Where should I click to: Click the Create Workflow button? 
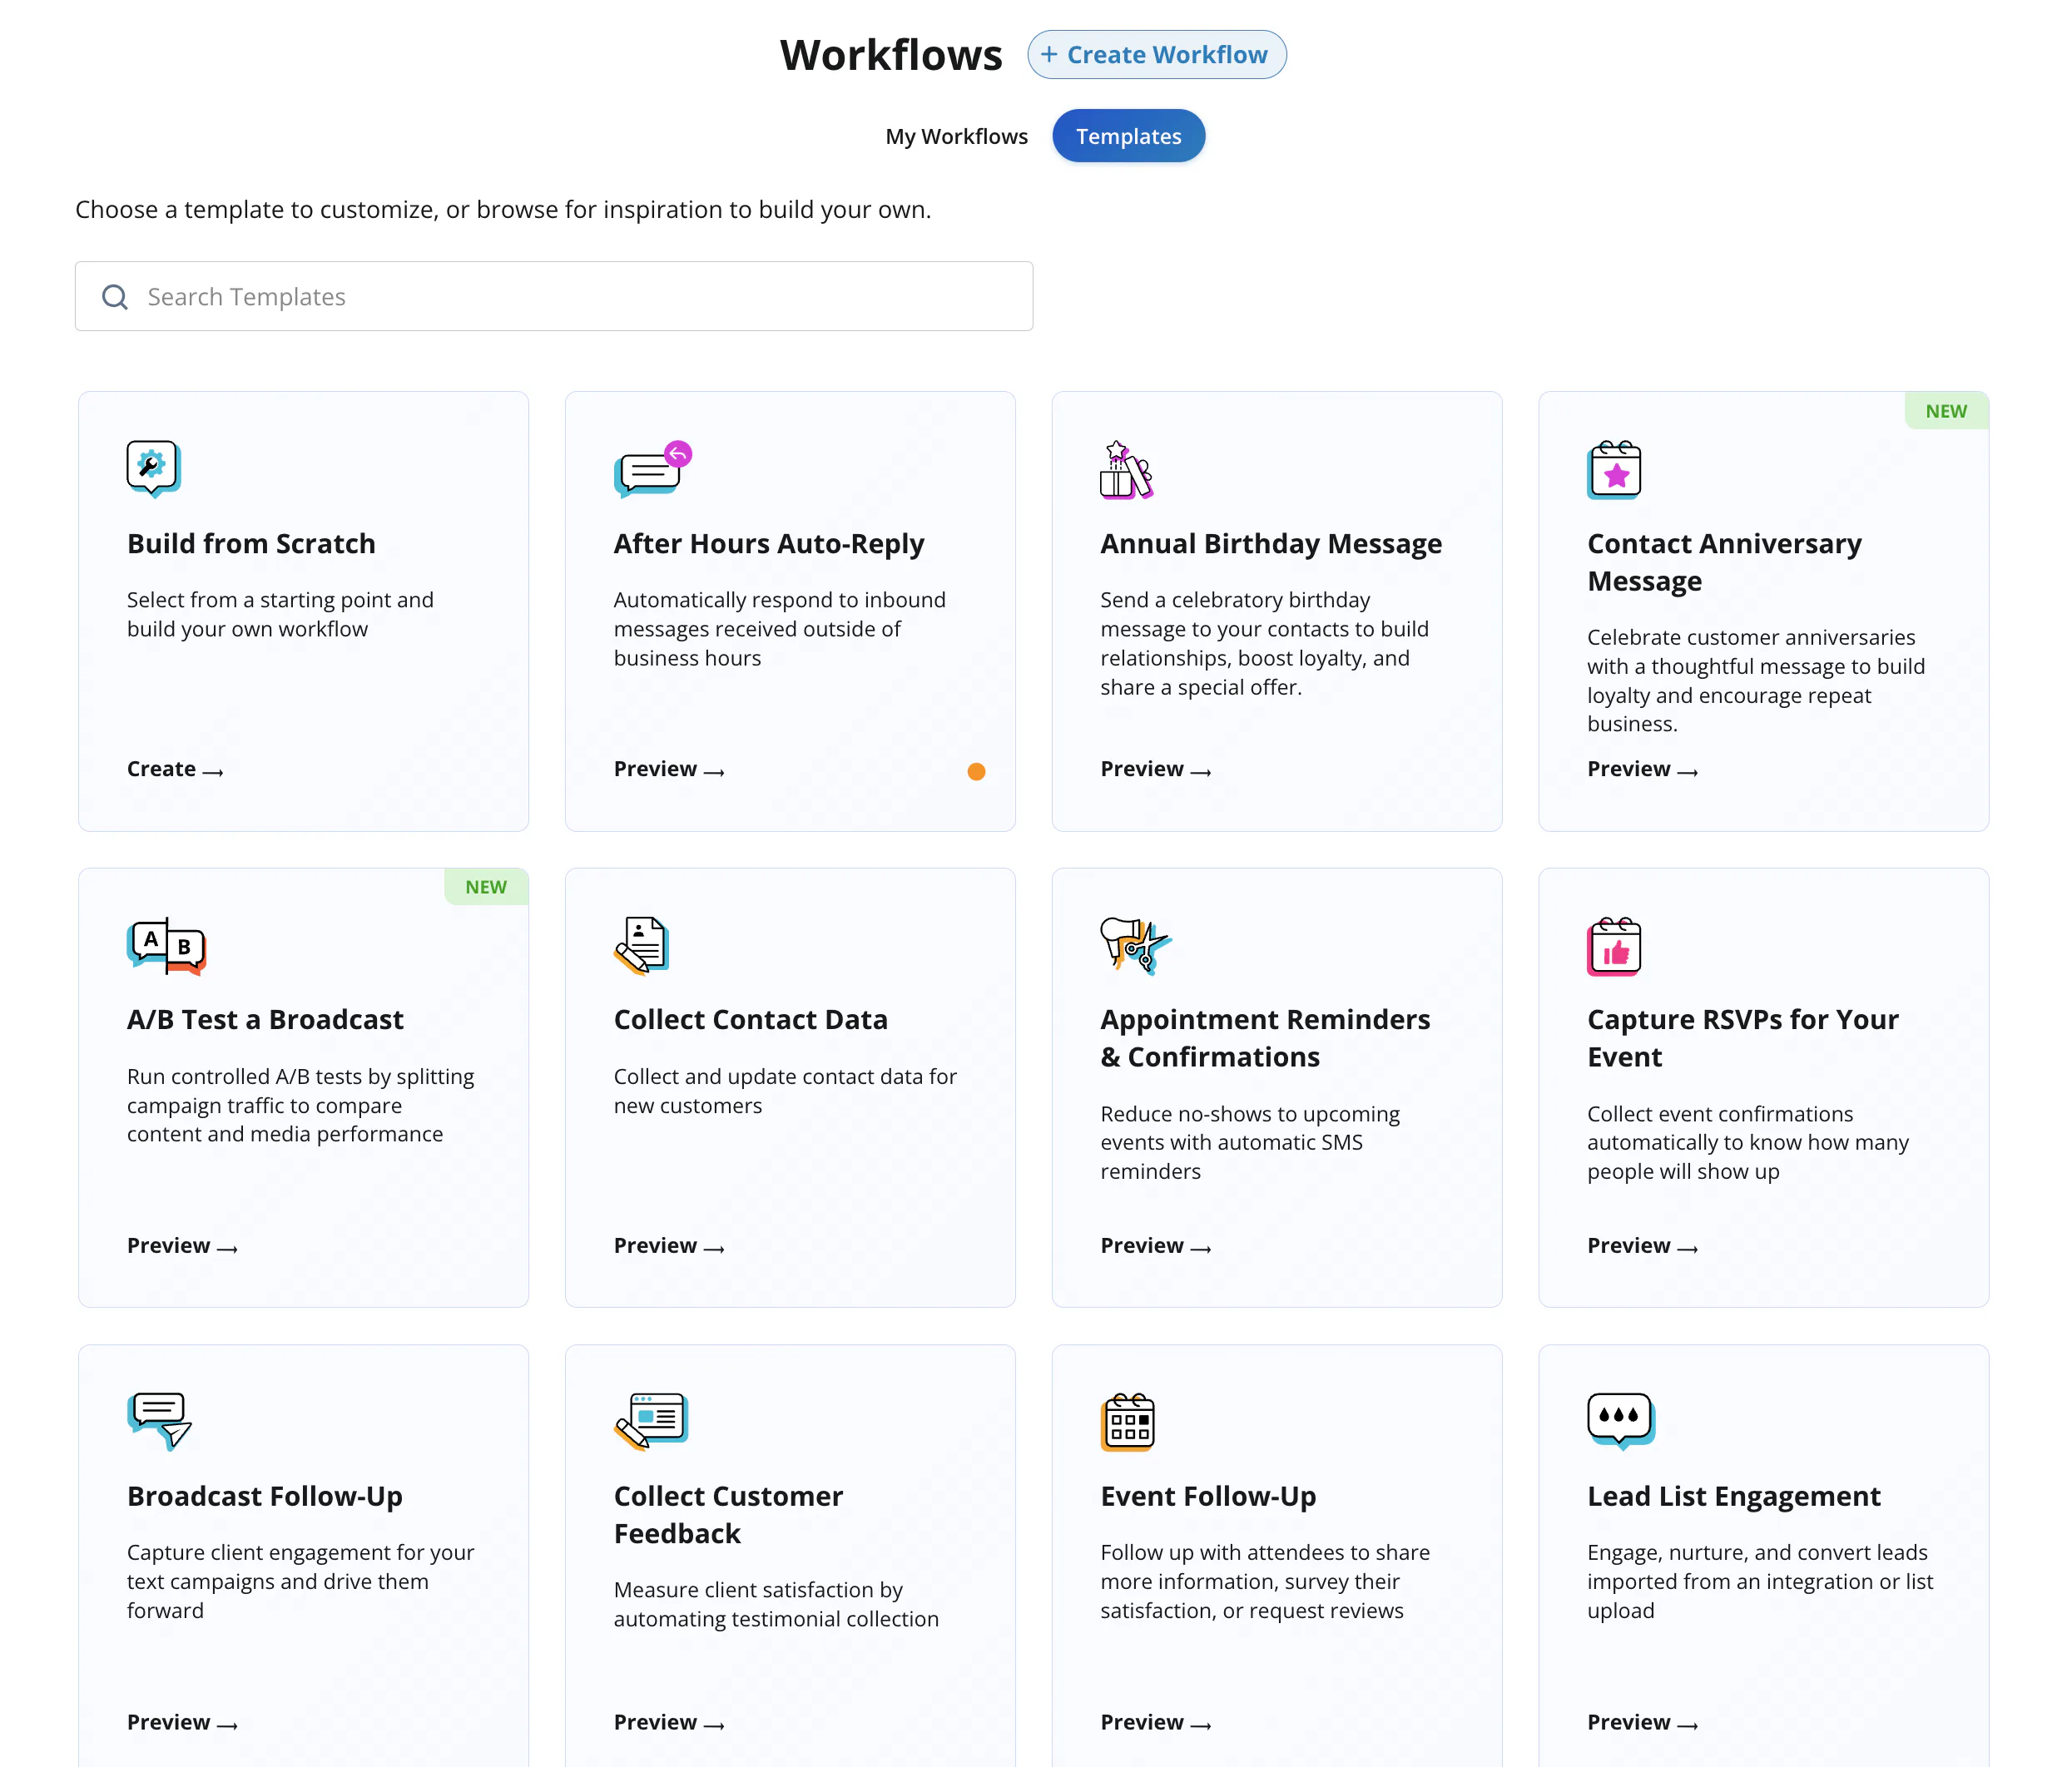click(x=1156, y=54)
